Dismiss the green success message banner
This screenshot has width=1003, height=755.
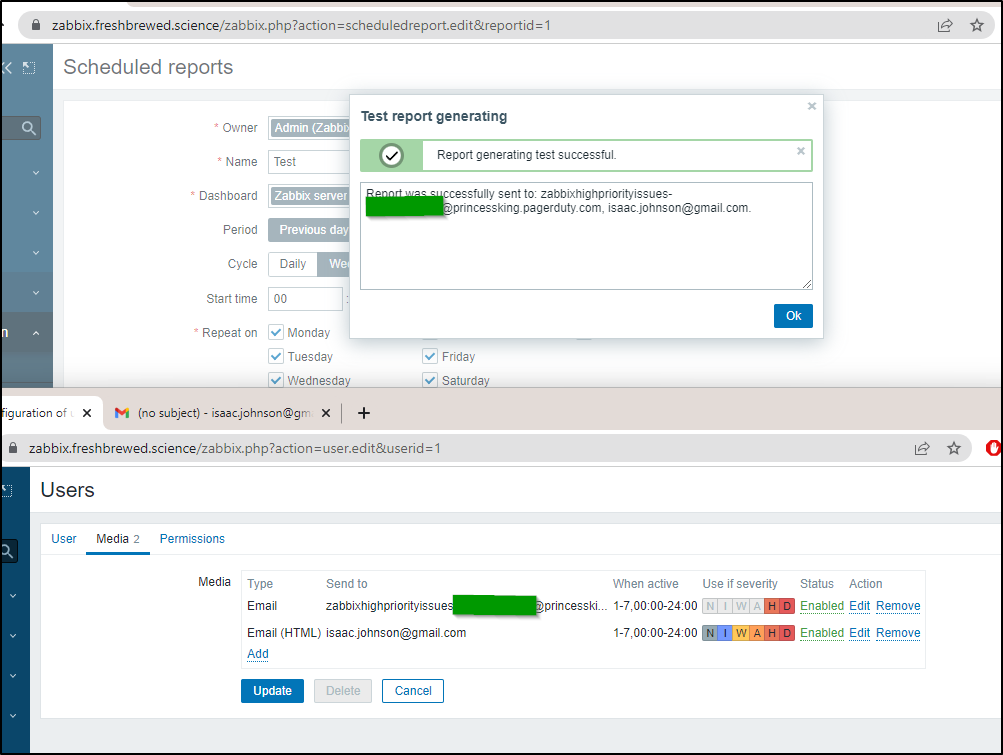point(801,151)
